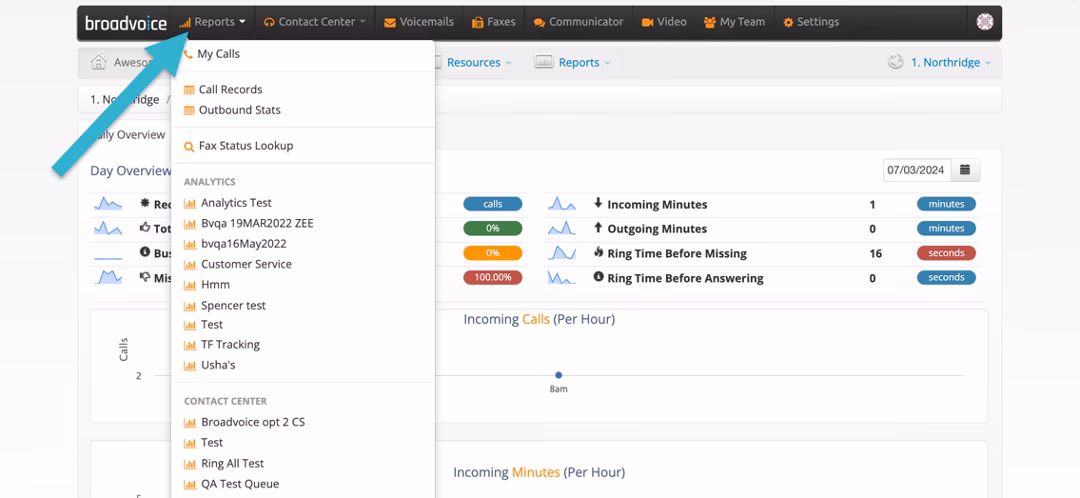Open the calendar icon next to date
The width and height of the screenshot is (1080, 498).
(x=965, y=170)
